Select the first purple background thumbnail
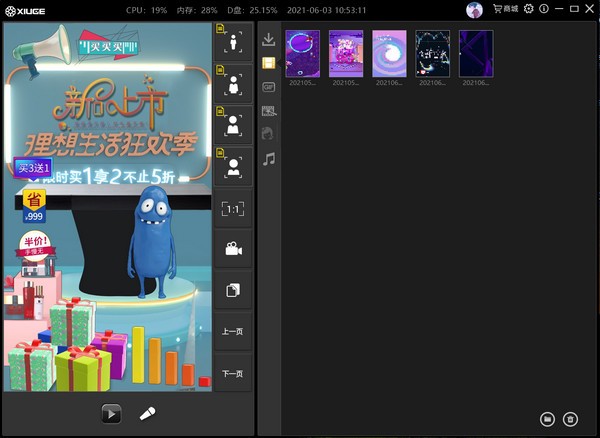This screenshot has height=438, width=600. click(x=302, y=53)
